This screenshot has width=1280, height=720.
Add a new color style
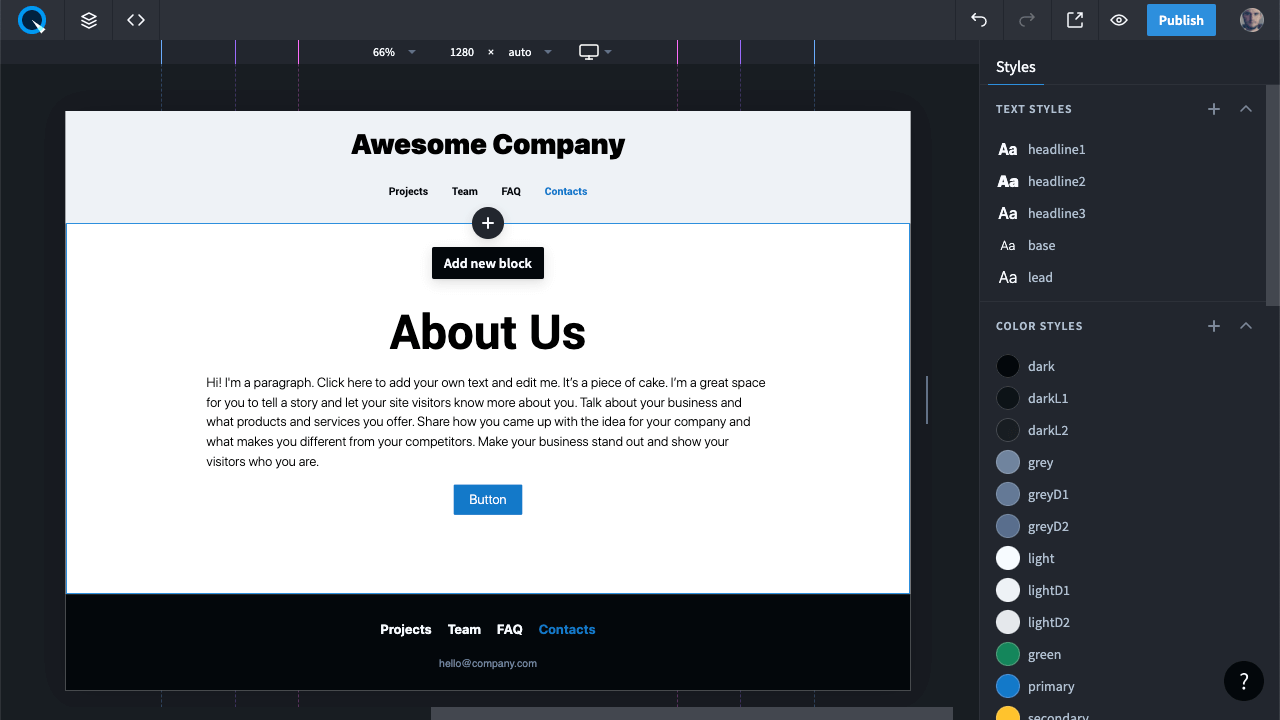(x=1214, y=326)
